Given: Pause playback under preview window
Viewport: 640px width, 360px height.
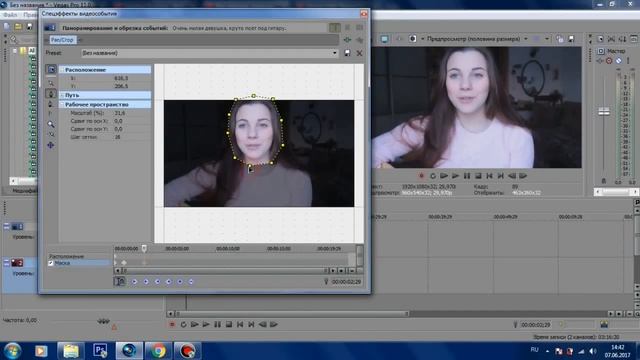Looking at the screenshot, I should pyautogui.click(x=467, y=176).
